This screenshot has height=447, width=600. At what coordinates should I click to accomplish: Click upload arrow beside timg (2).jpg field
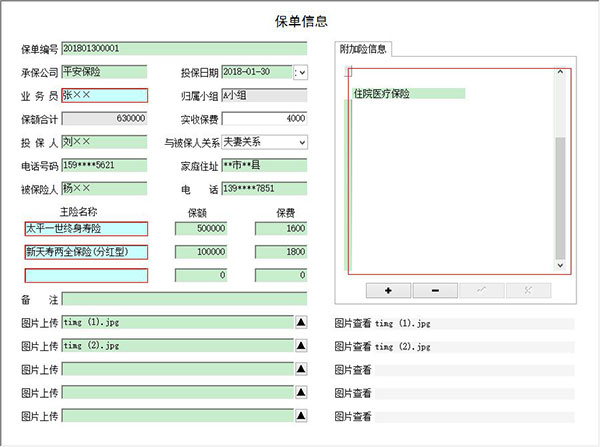coord(301,345)
